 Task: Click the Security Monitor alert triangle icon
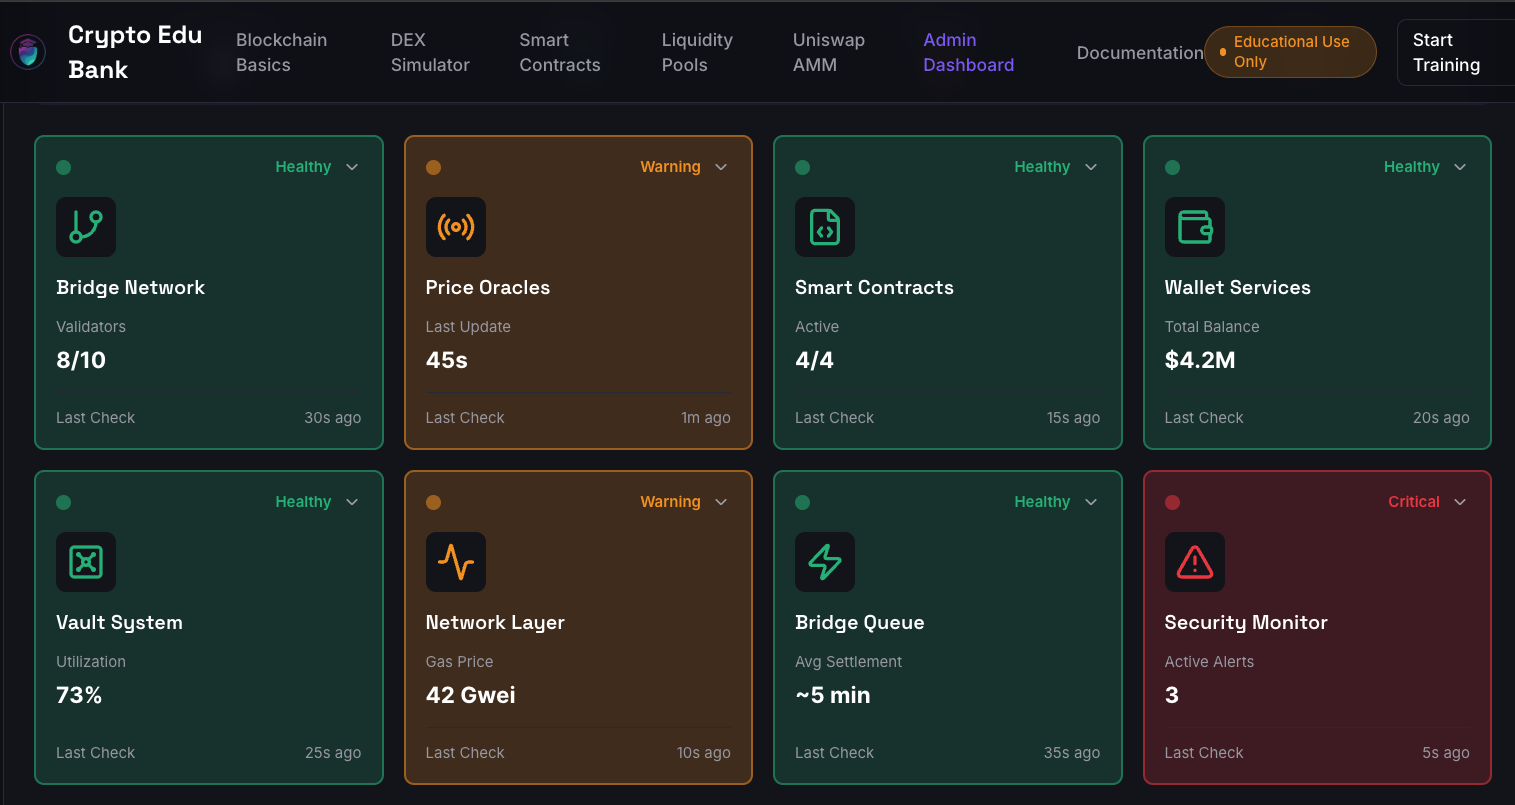coord(1195,562)
